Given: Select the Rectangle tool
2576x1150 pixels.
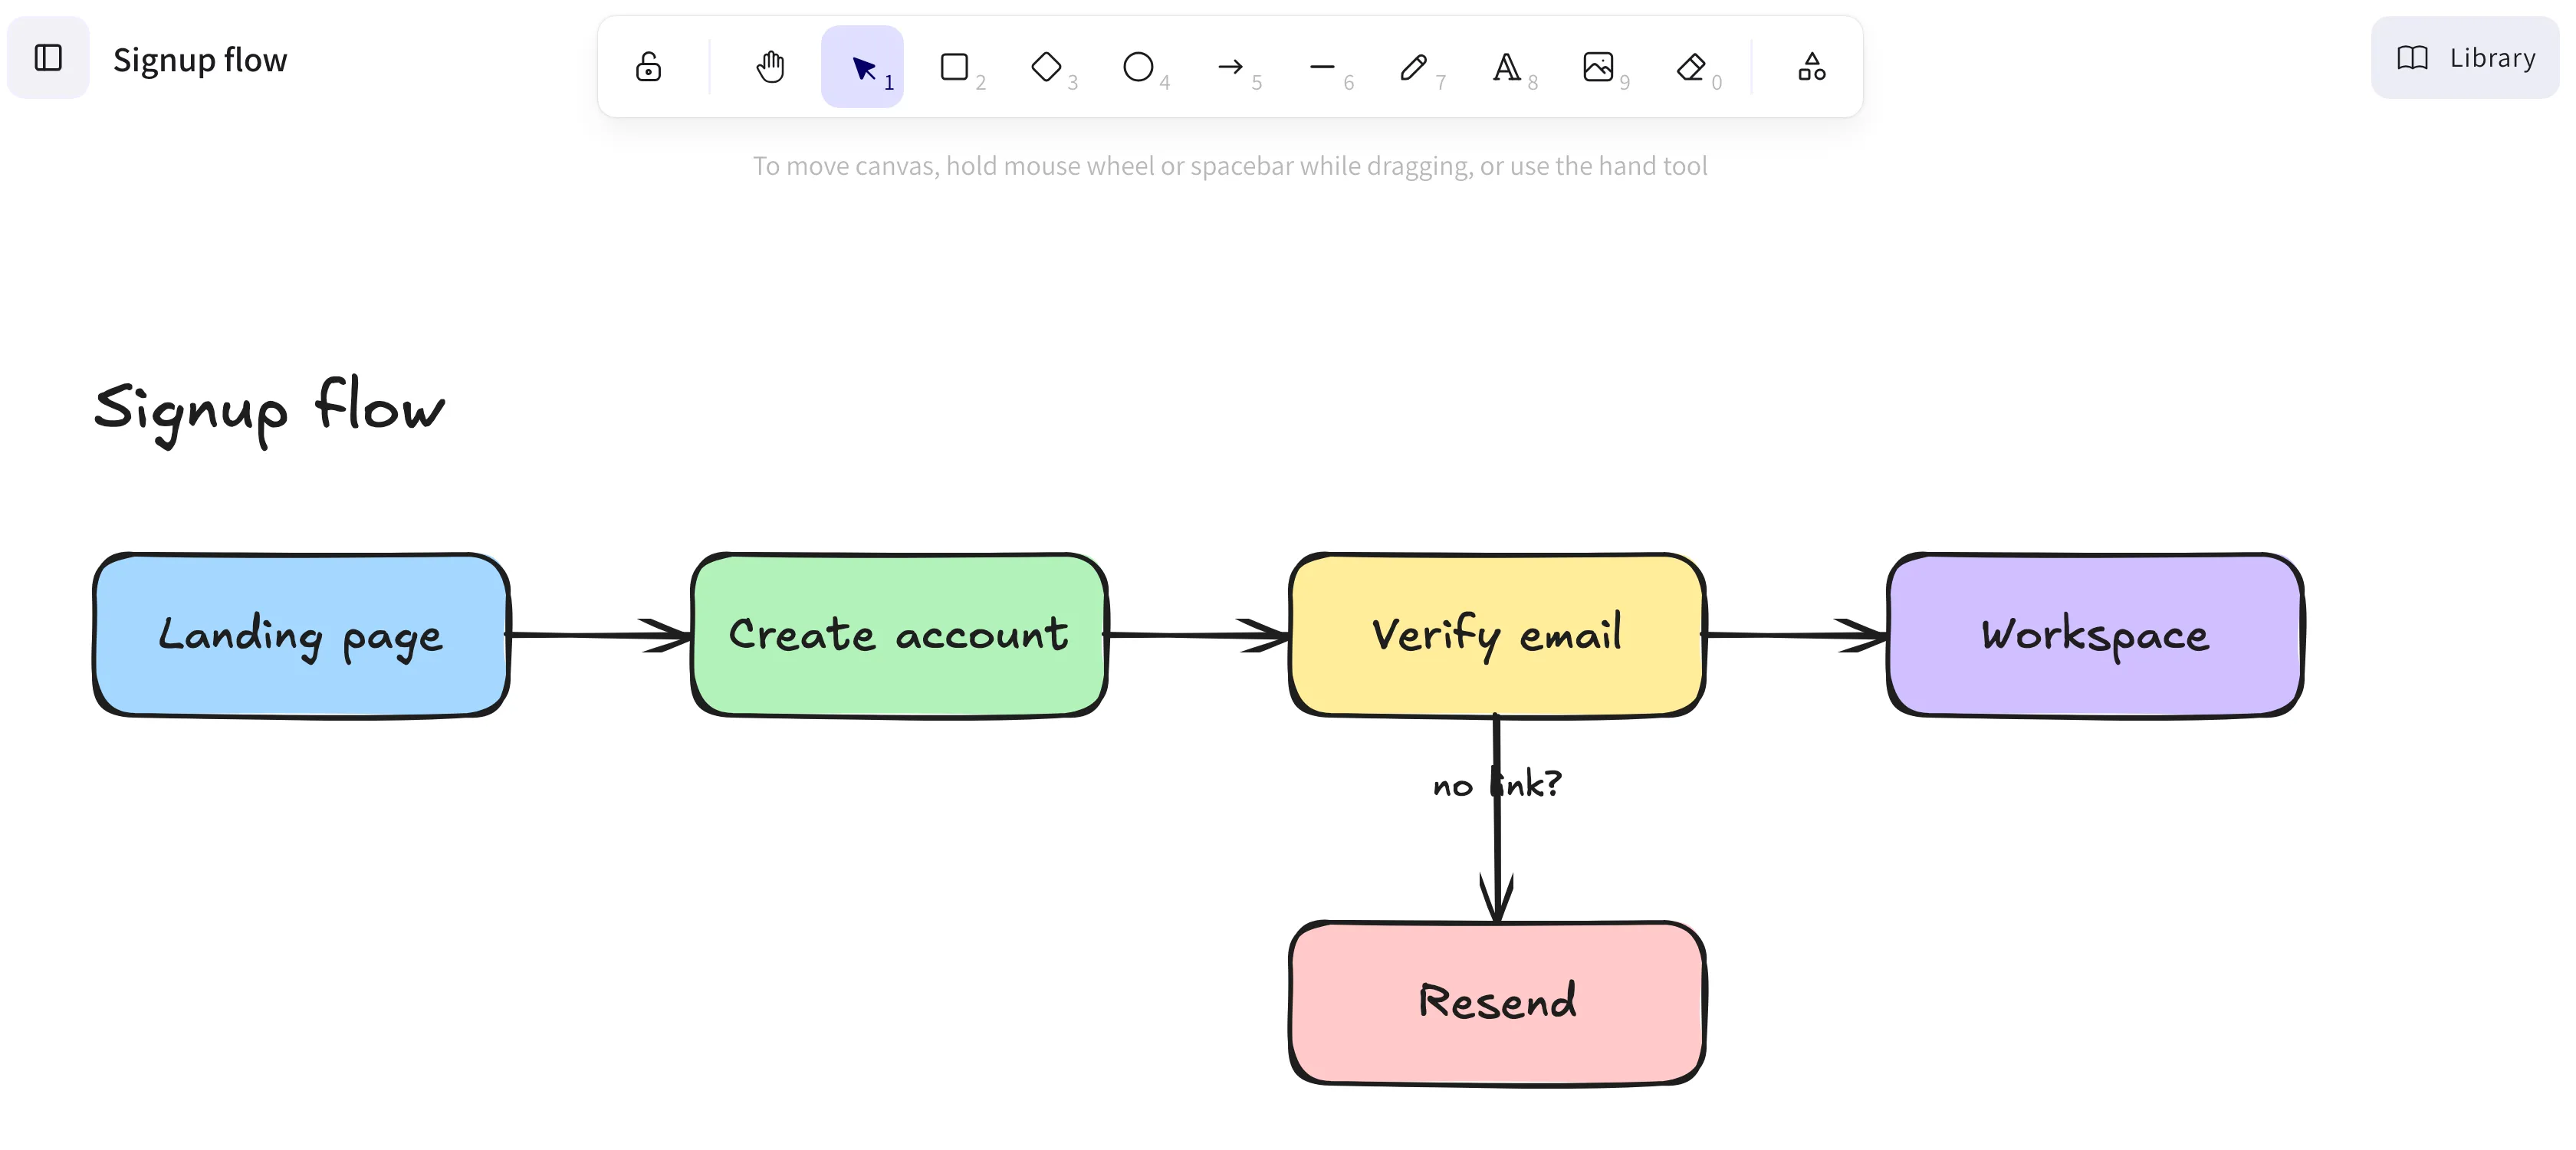Looking at the screenshot, I should (954, 67).
